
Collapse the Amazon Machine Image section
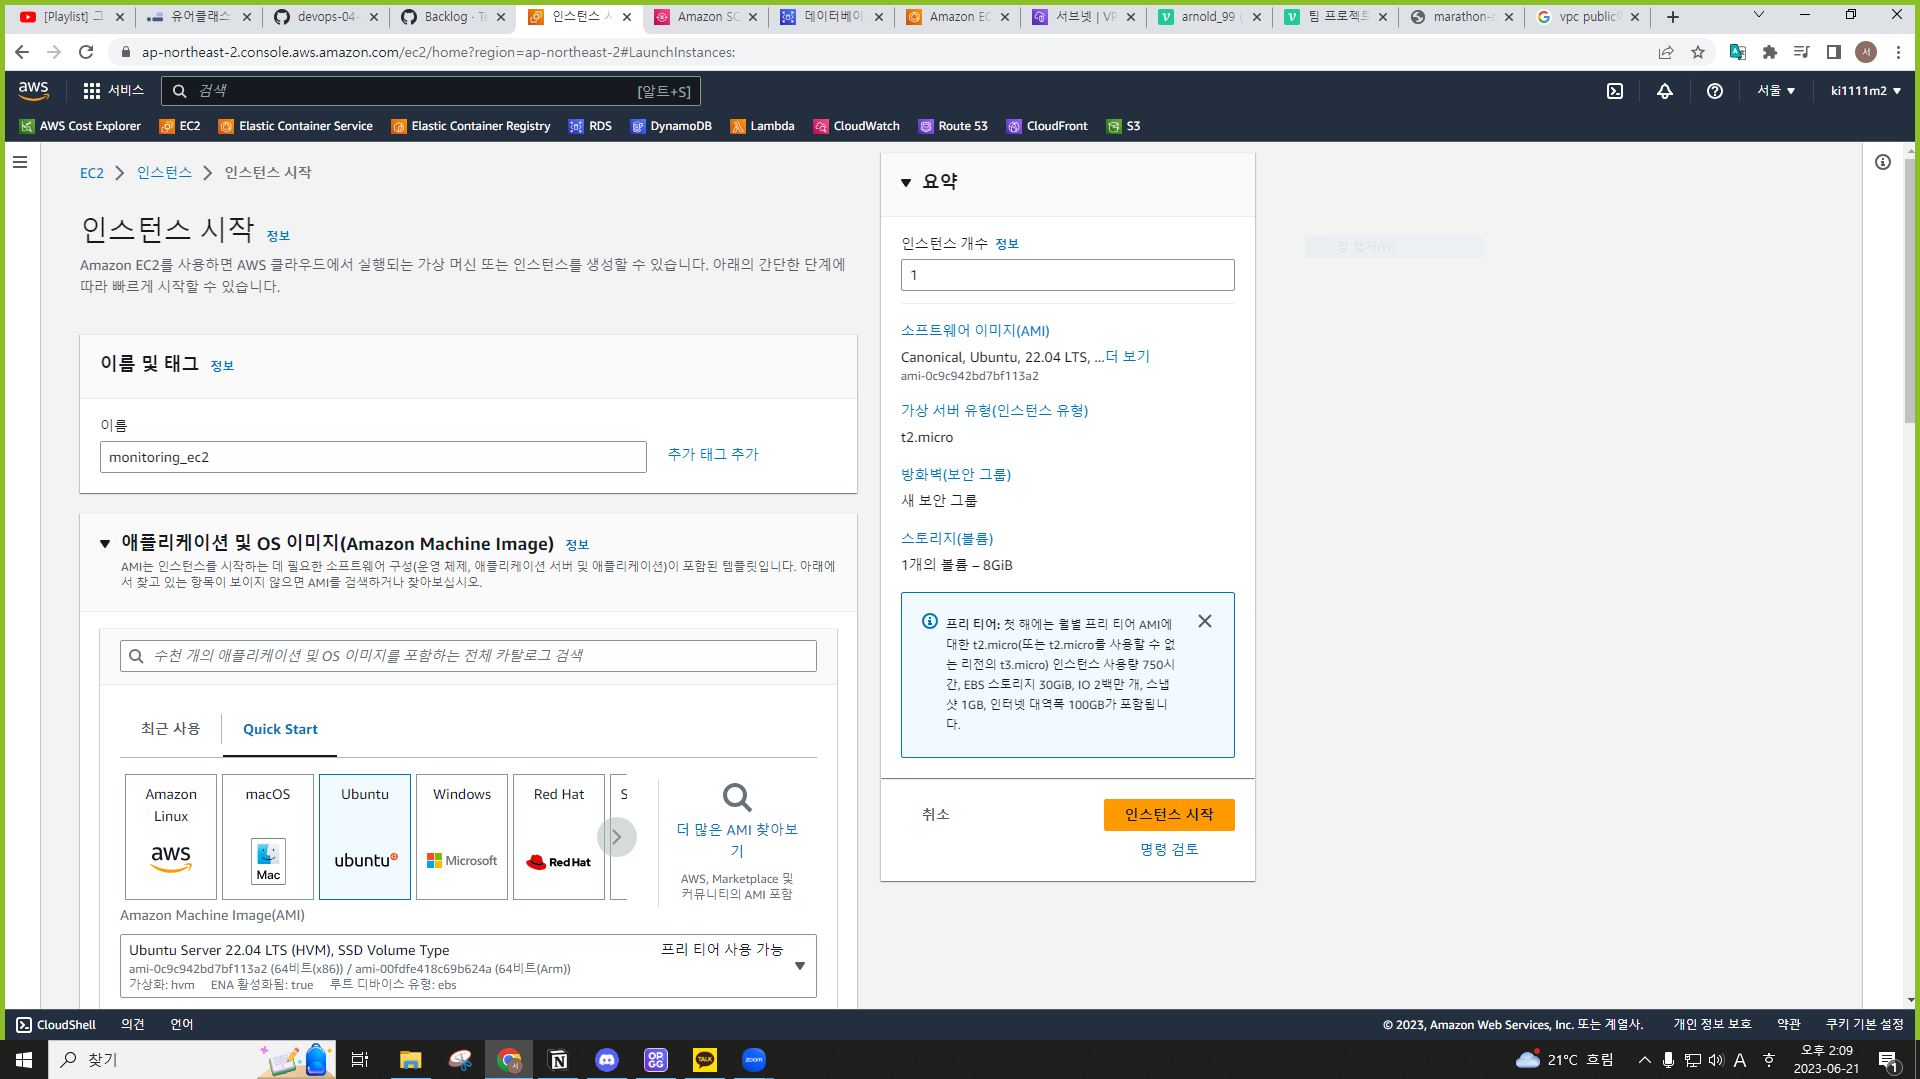tap(105, 544)
